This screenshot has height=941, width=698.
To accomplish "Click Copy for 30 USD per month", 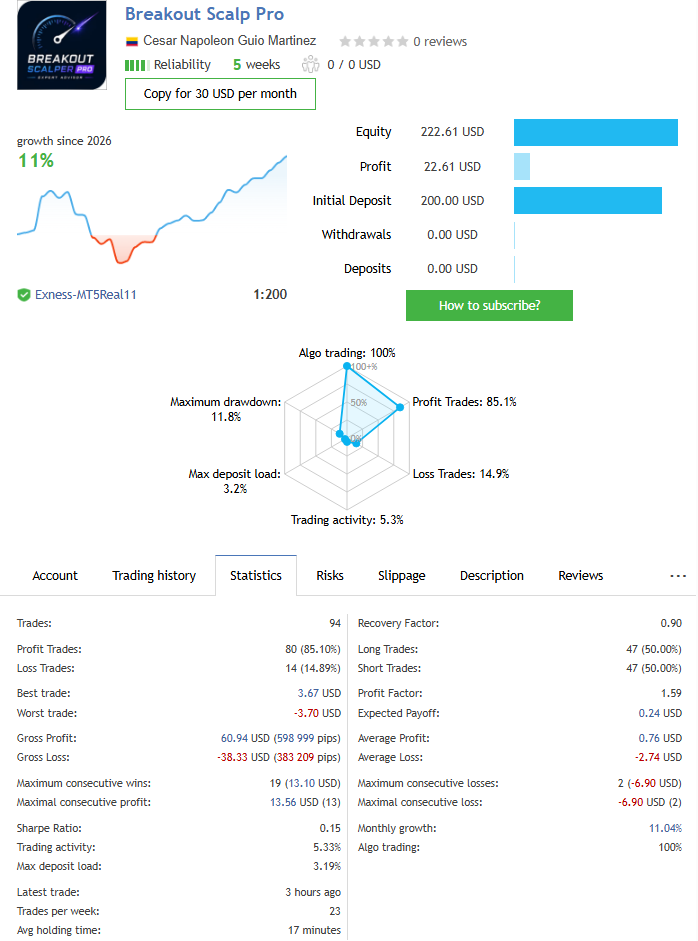I will click(x=220, y=94).
